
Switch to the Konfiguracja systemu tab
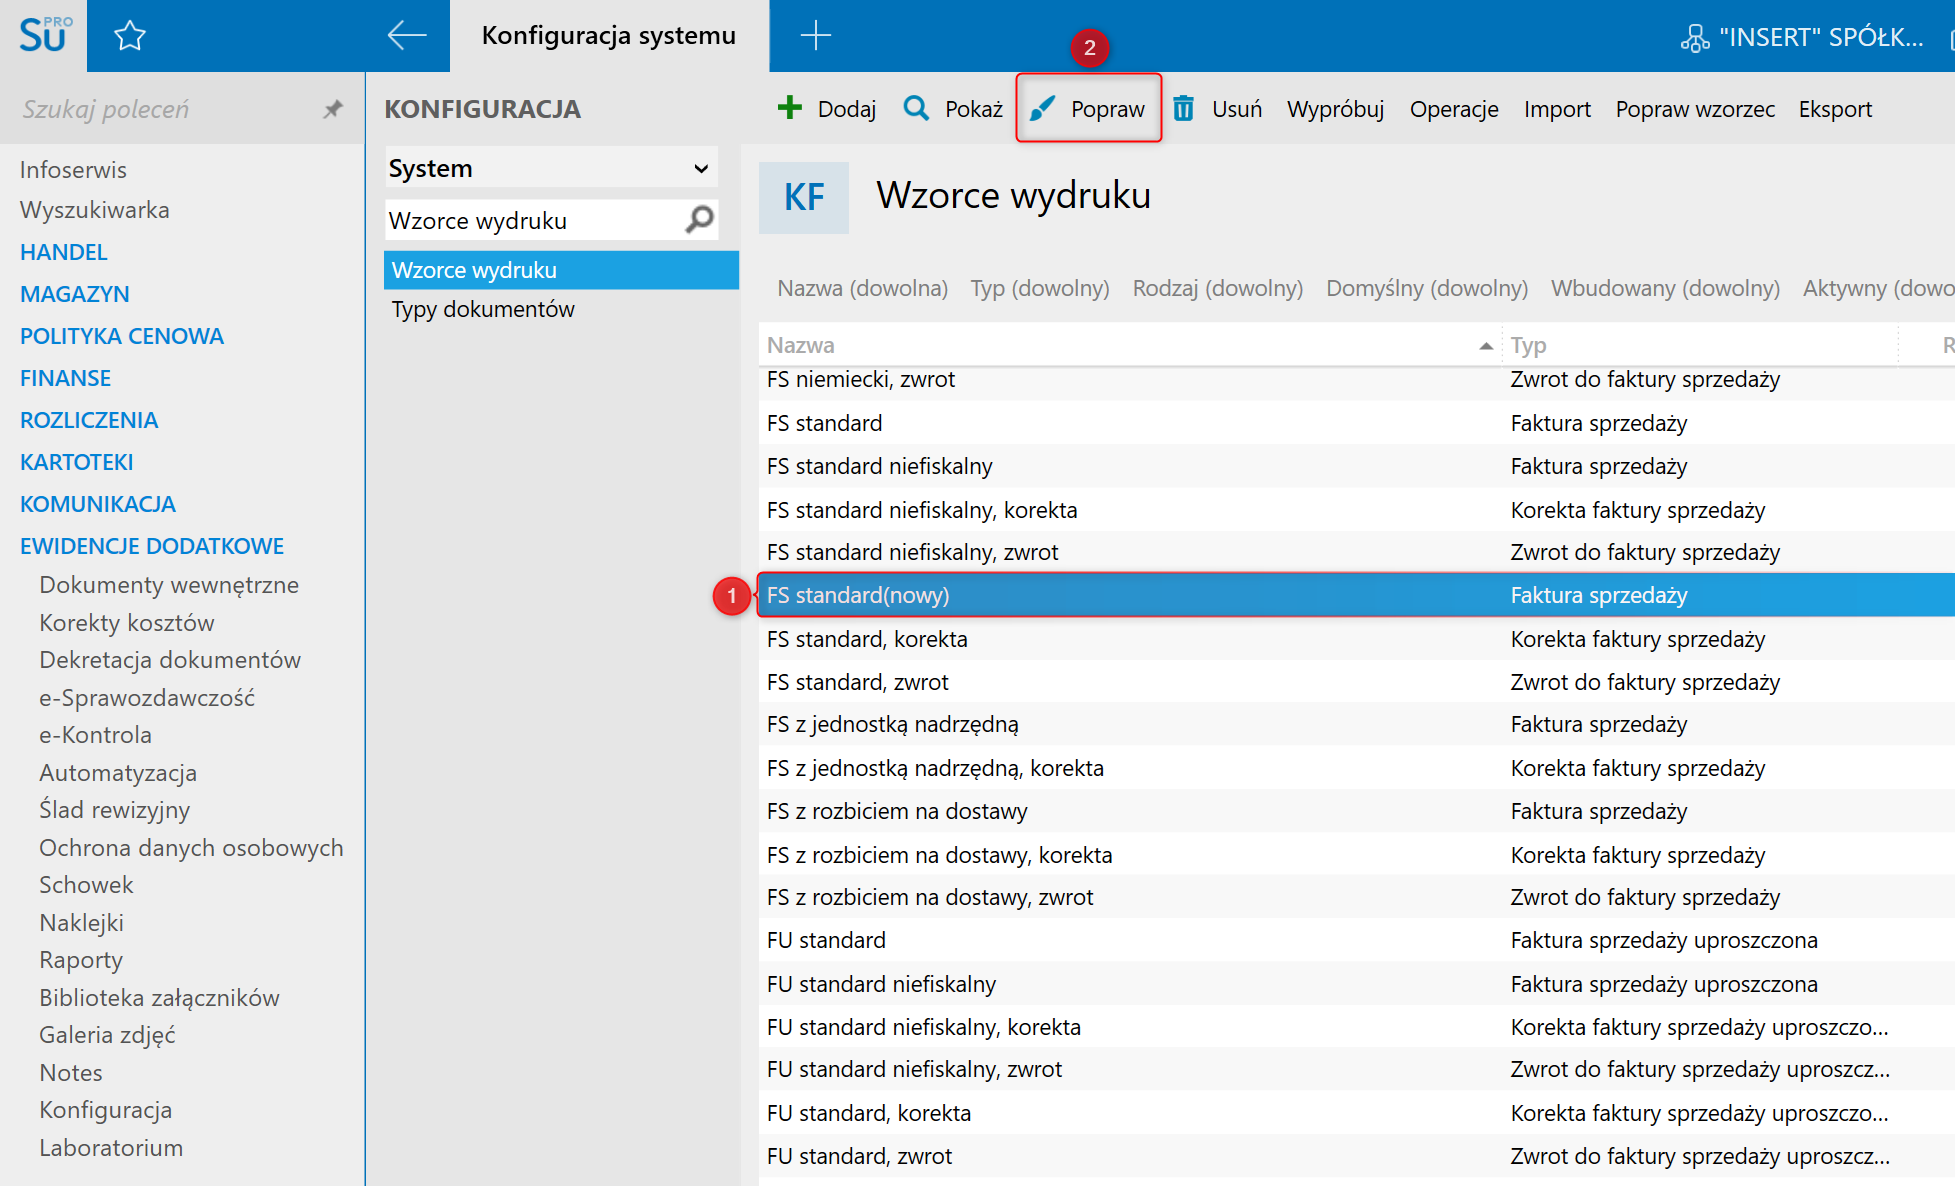[x=608, y=36]
